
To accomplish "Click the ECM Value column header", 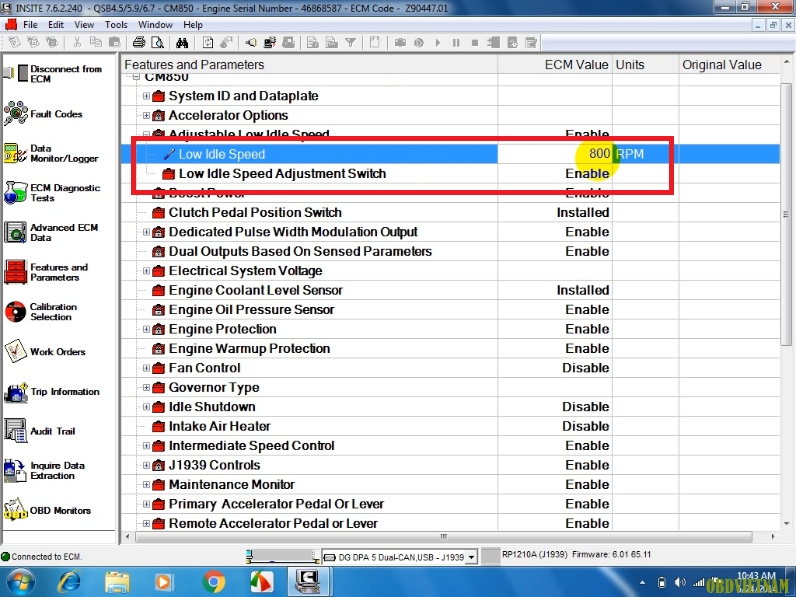I will (555, 64).
